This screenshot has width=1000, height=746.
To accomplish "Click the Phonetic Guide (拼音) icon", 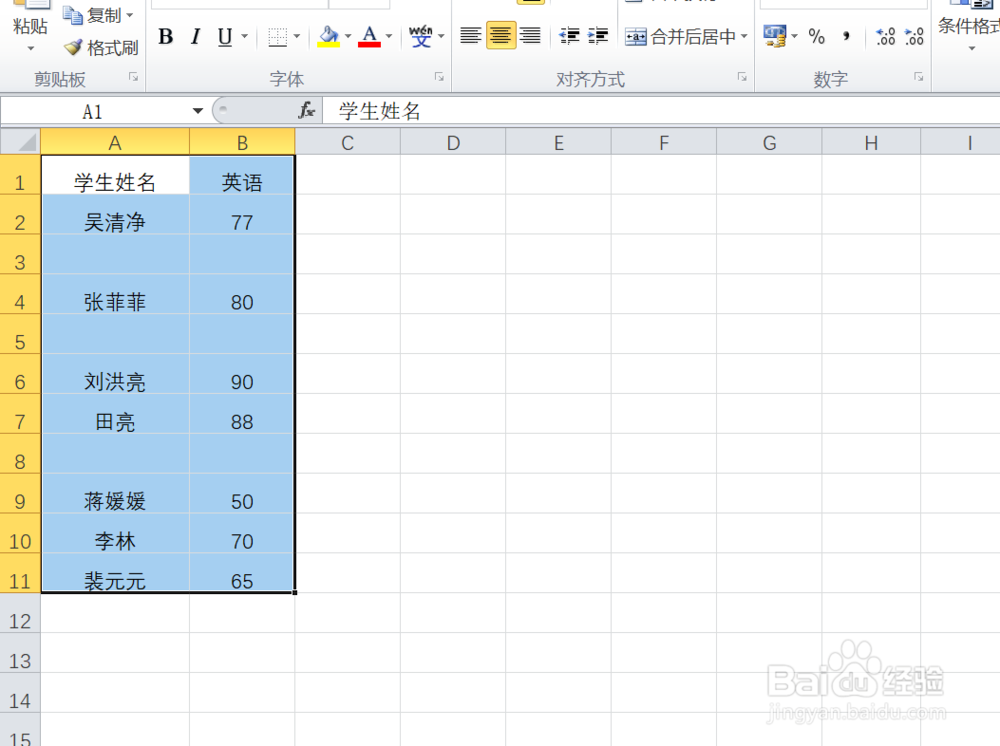I will click(420, 37).
